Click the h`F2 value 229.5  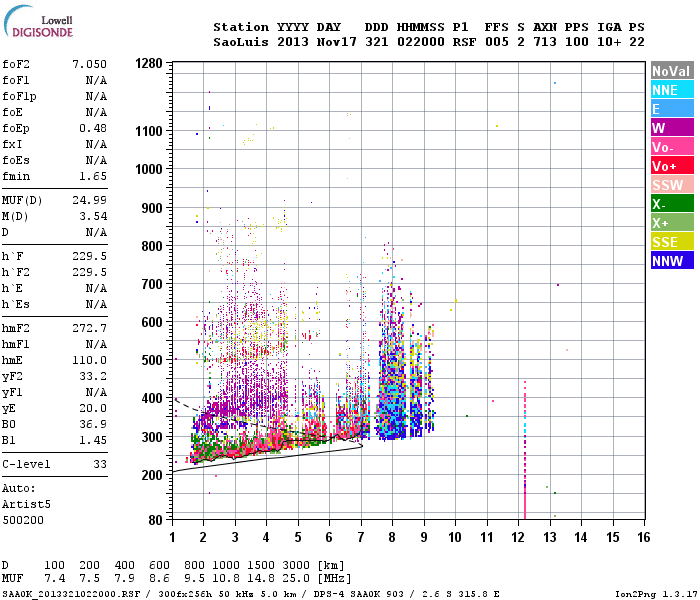90,272
